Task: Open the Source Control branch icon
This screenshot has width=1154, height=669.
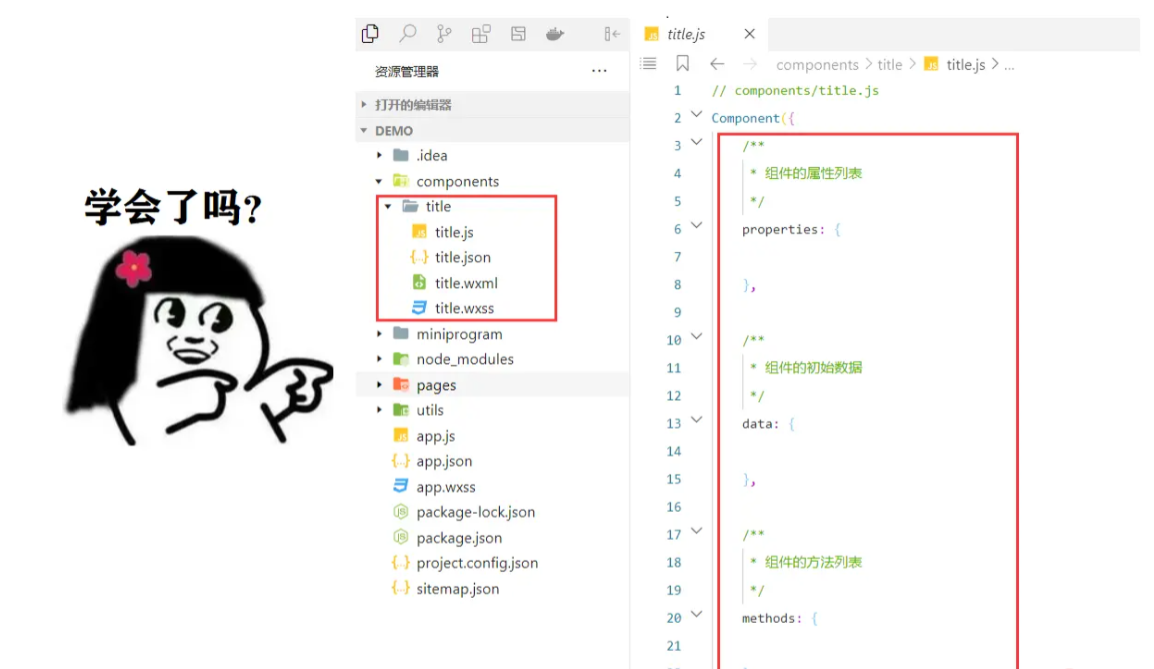Action: tap(444, 34)
